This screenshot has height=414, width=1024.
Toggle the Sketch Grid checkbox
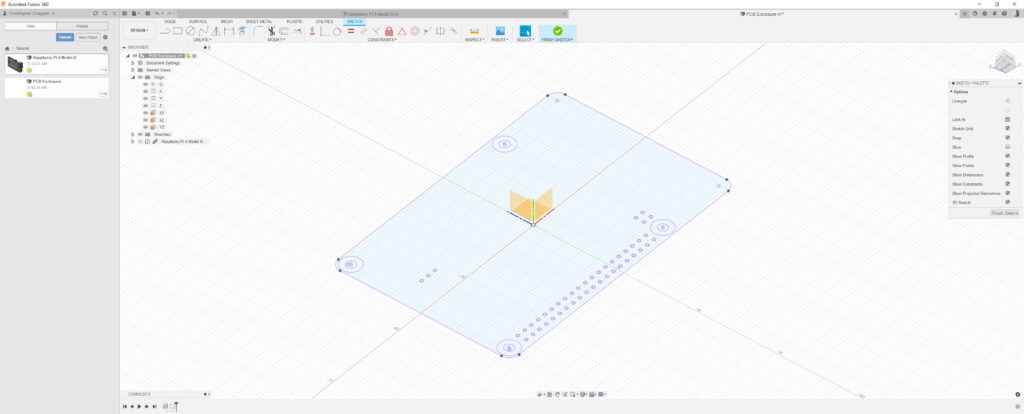[x=1008, y=129]
